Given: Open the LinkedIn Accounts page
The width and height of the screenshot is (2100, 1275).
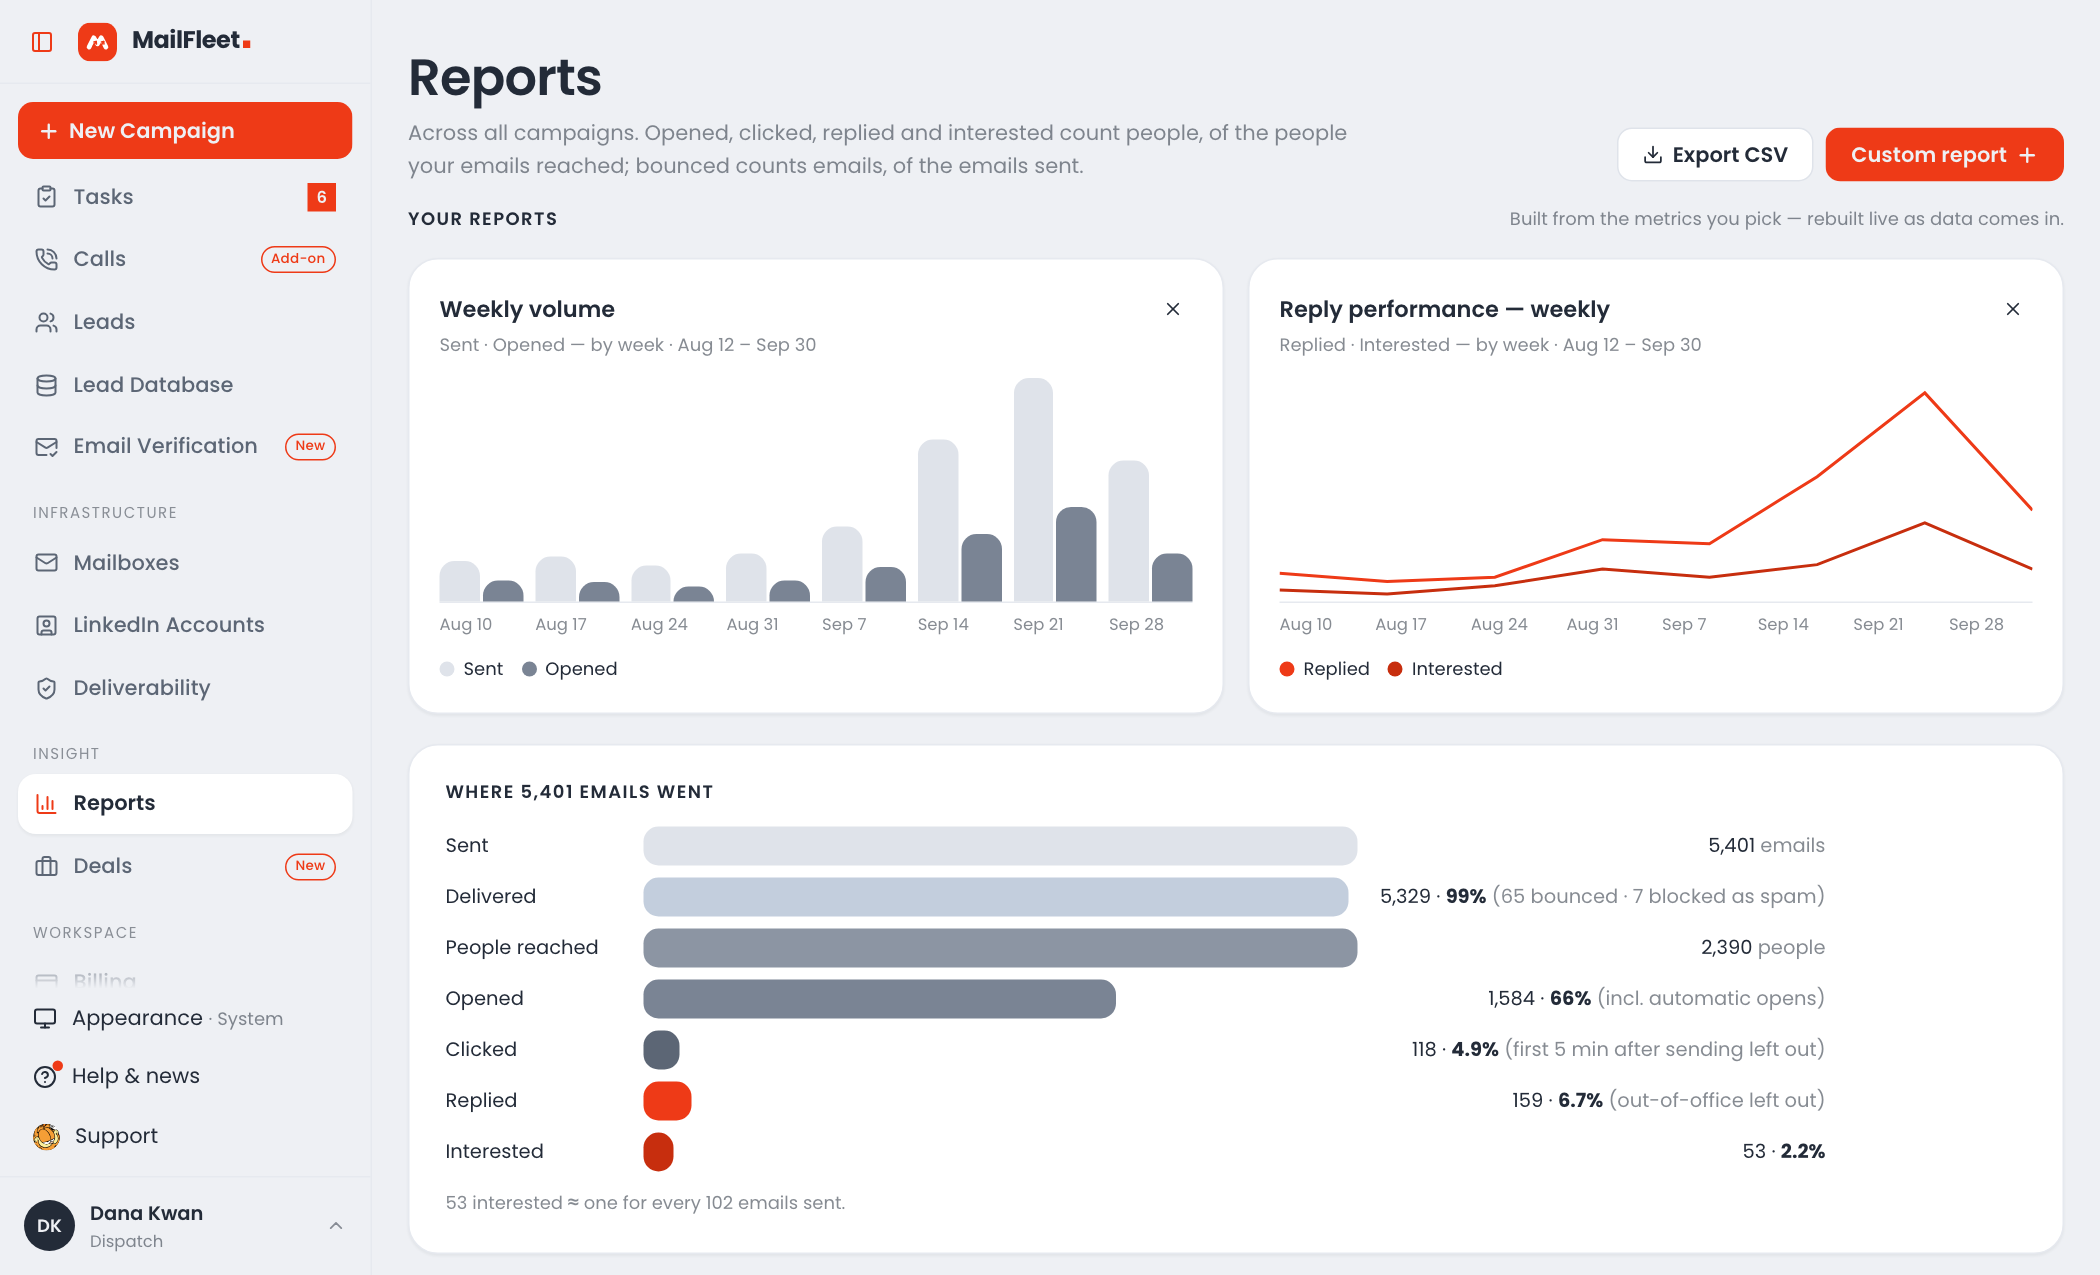Looking at the screenshot, I should click(x=185, y=625).
